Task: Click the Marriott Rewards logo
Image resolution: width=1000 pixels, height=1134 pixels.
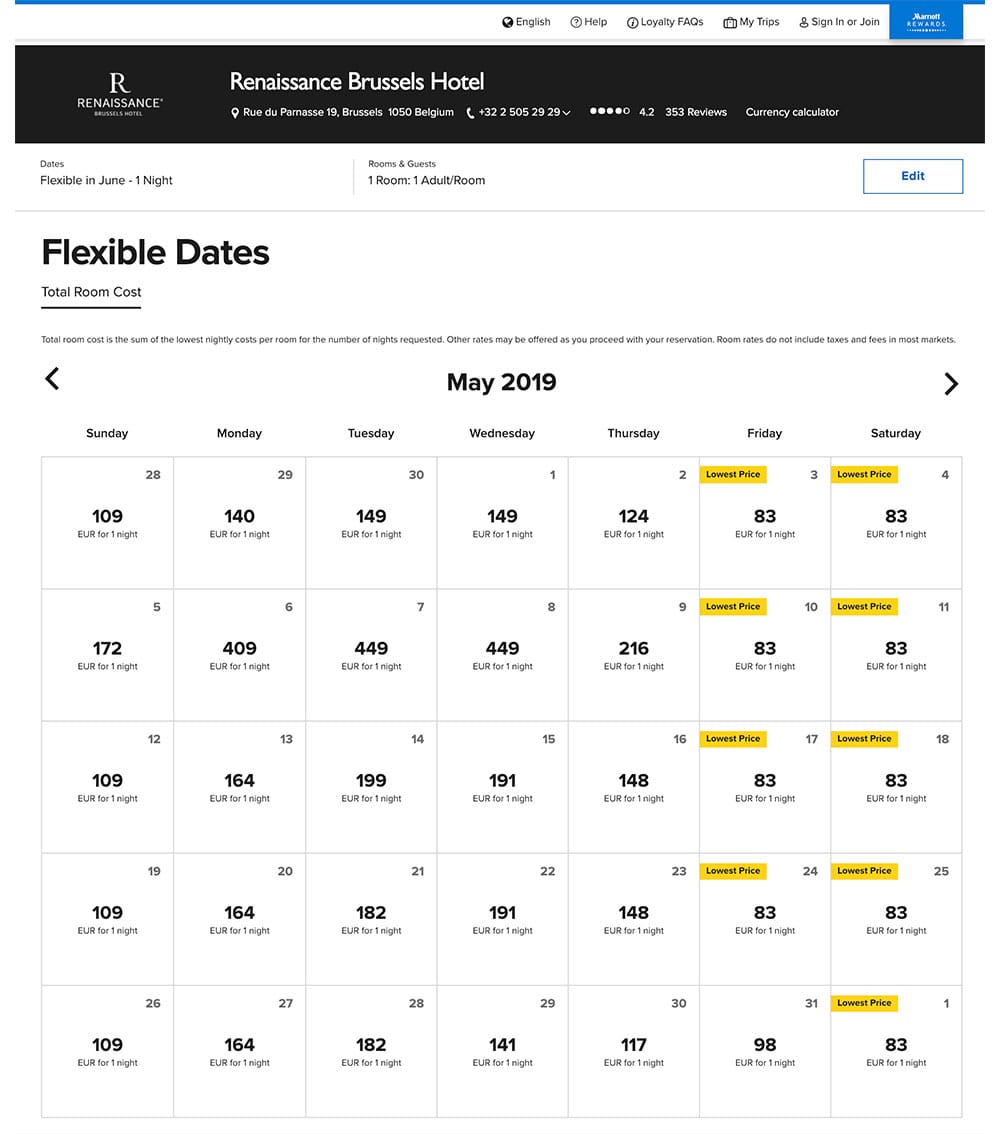Action: pyautogui.click(x=926, y=20)
